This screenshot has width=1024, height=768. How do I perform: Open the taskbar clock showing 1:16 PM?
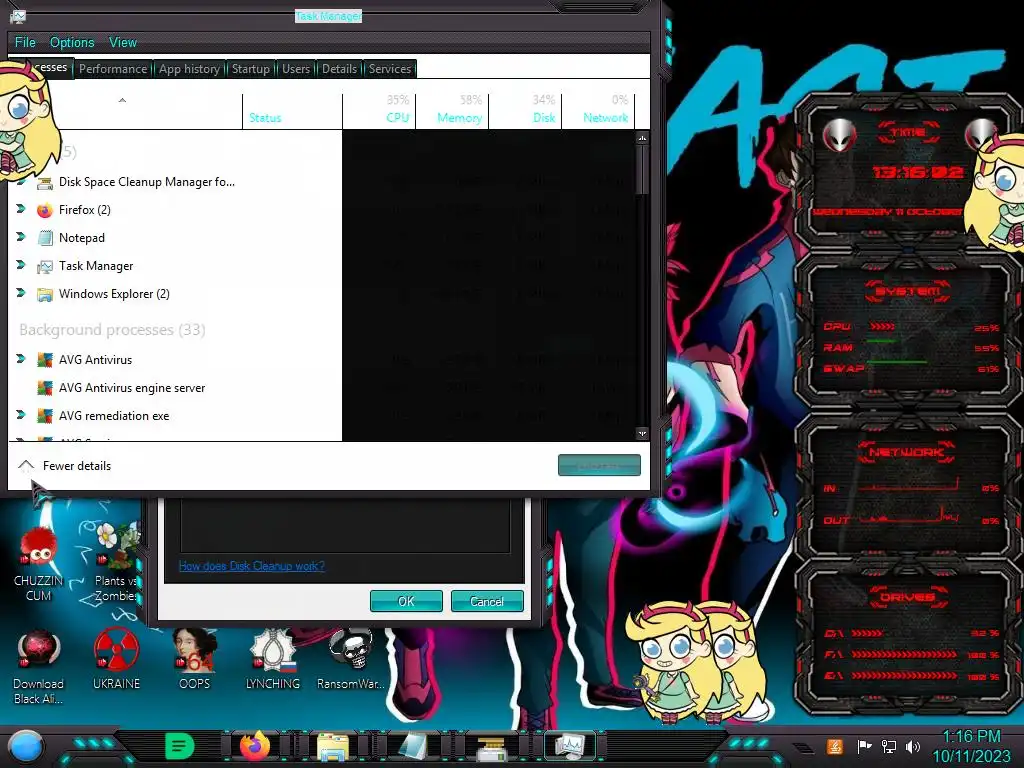[971, 746]
